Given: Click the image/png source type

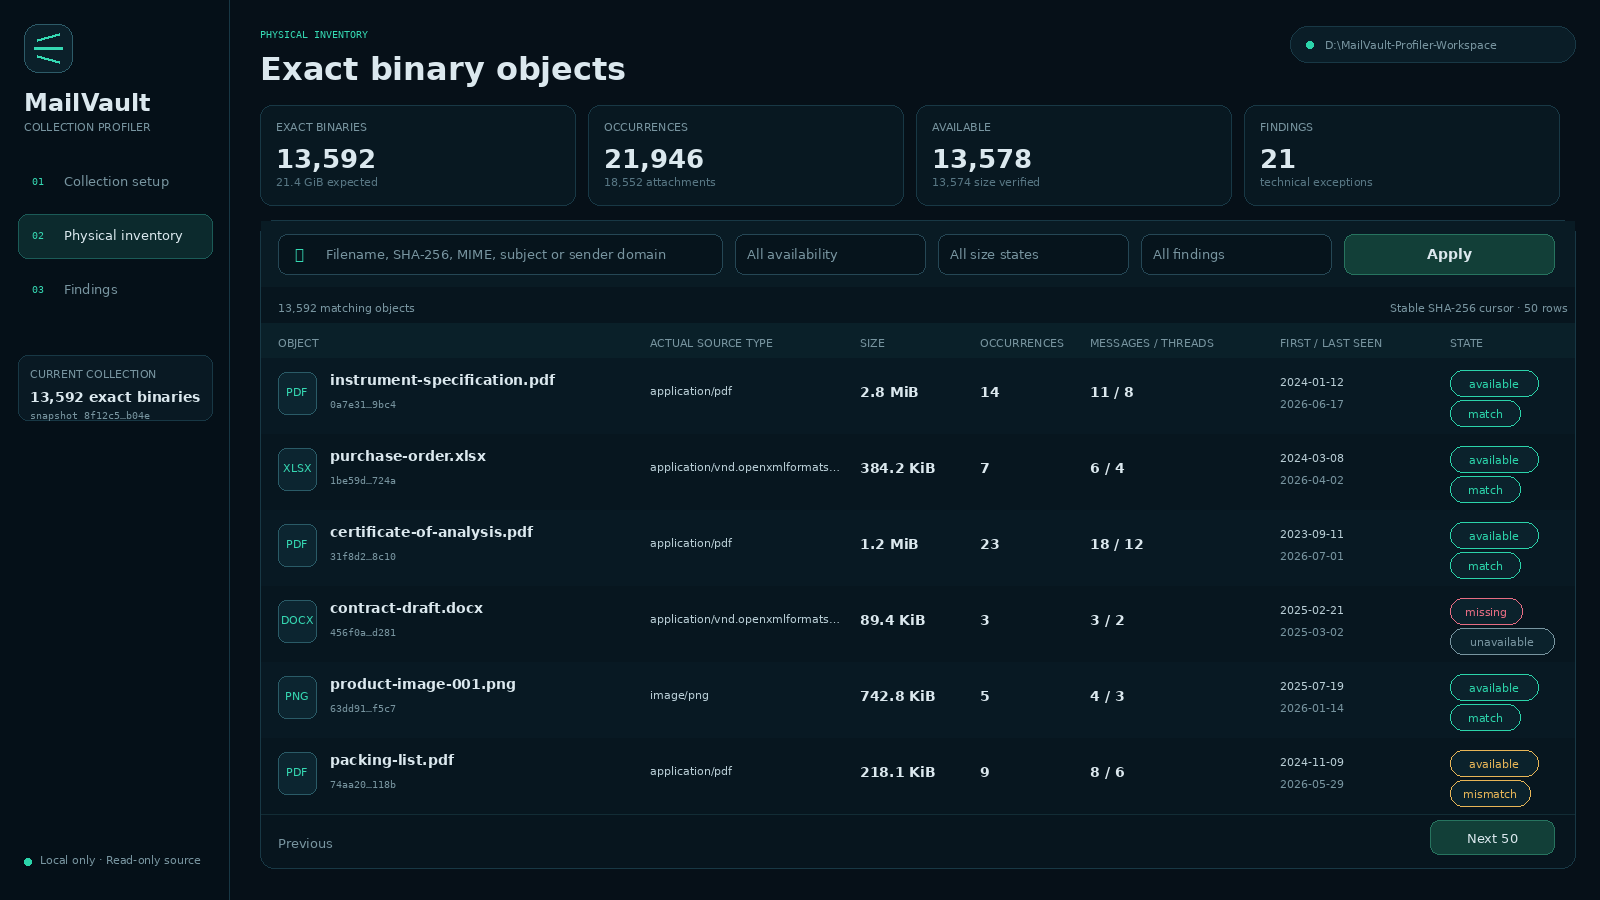Looking at the screenshot, I should click(x=679, y=695).
